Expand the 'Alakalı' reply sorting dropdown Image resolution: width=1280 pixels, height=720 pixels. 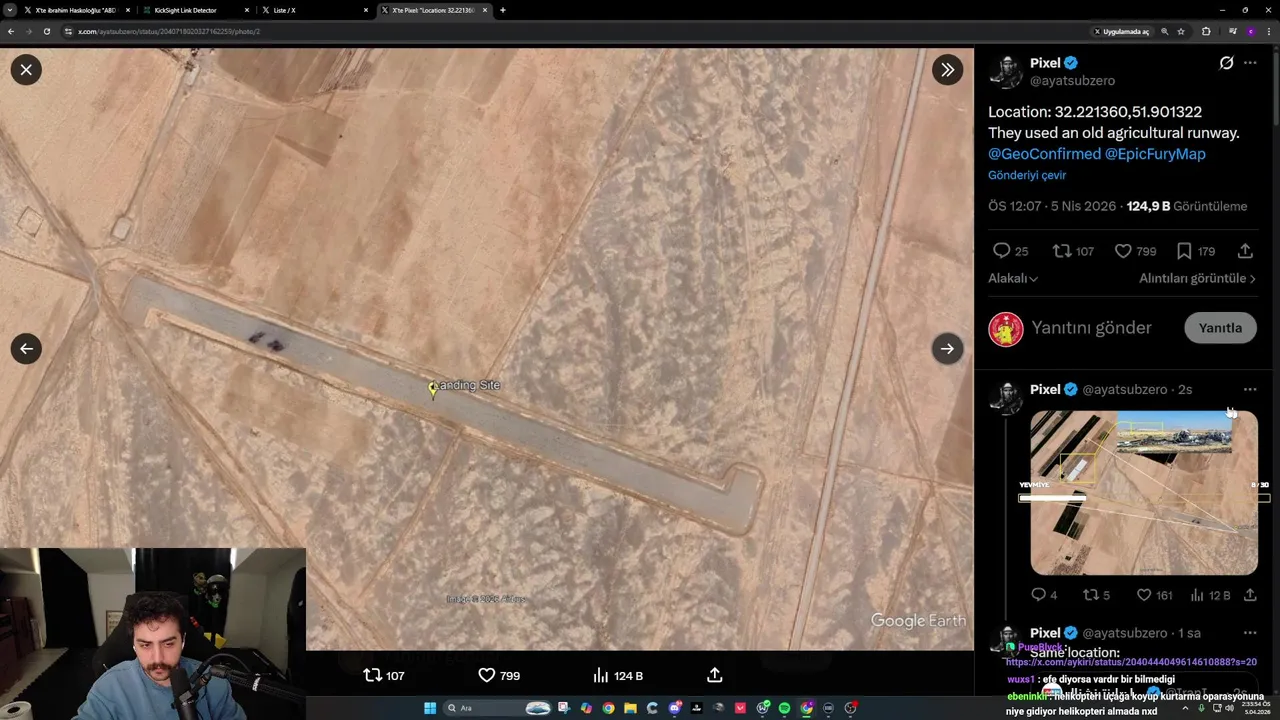(x=1013, y=278)
